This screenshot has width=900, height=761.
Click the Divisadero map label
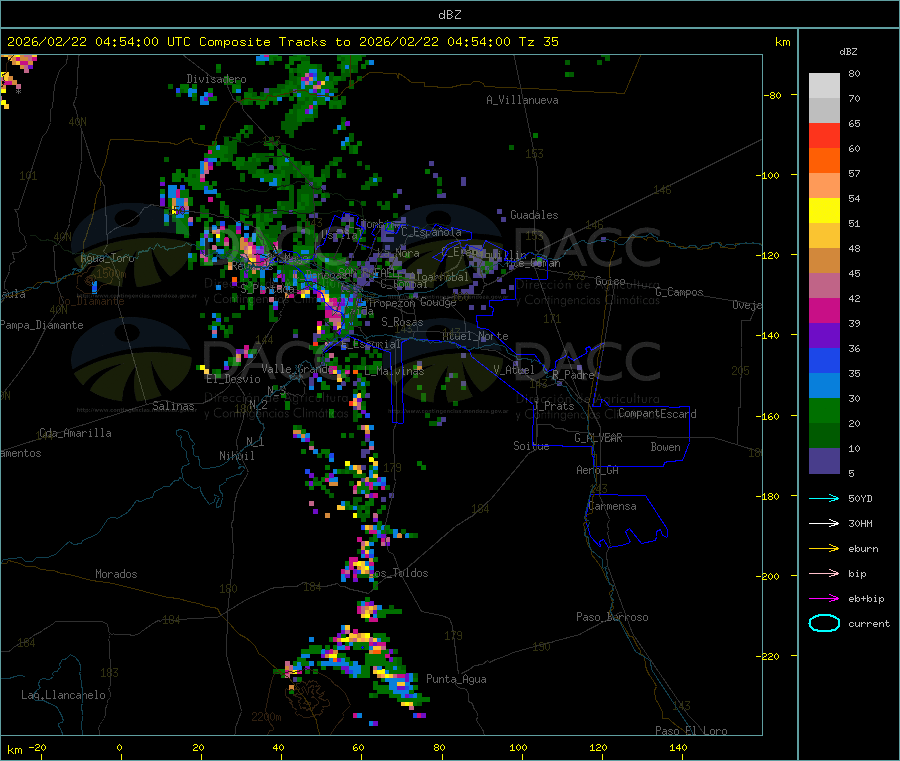(x=216, y=79)
